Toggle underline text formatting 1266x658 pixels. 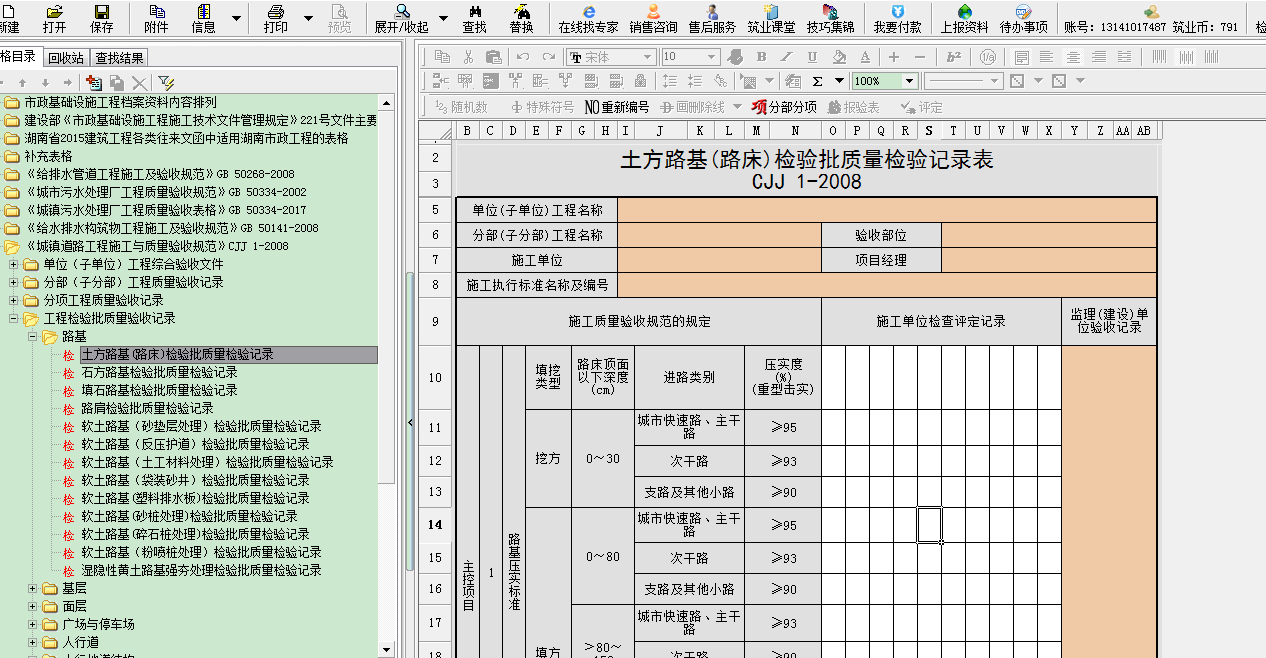[x=812, y=57]
